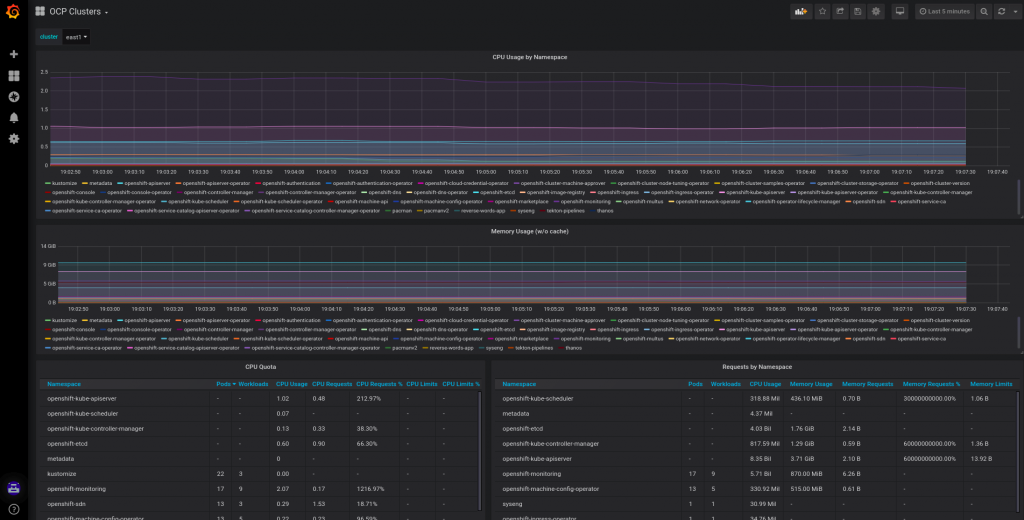The width and height of the screenshot is (1024, 520).
Task: Click the Add panel icon in the top bar
Action: (800, 12)
